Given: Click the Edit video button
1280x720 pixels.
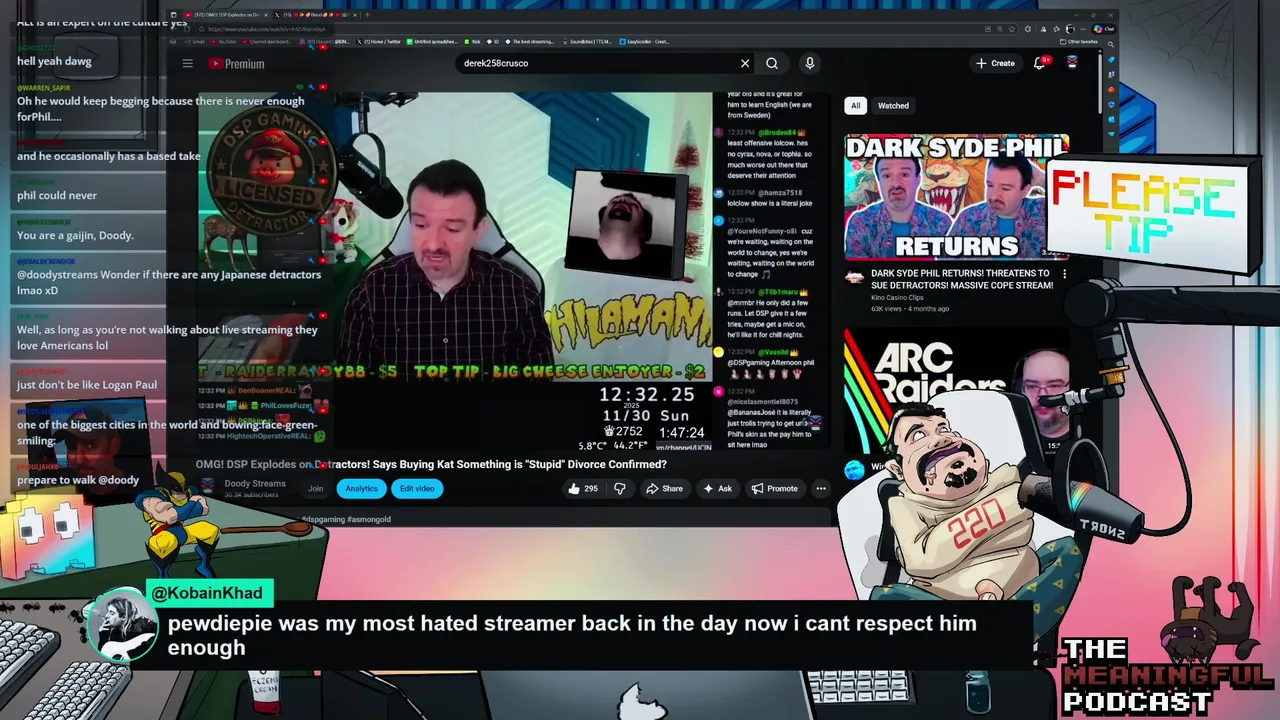Looking at the screenshot, I should (417, 488).
